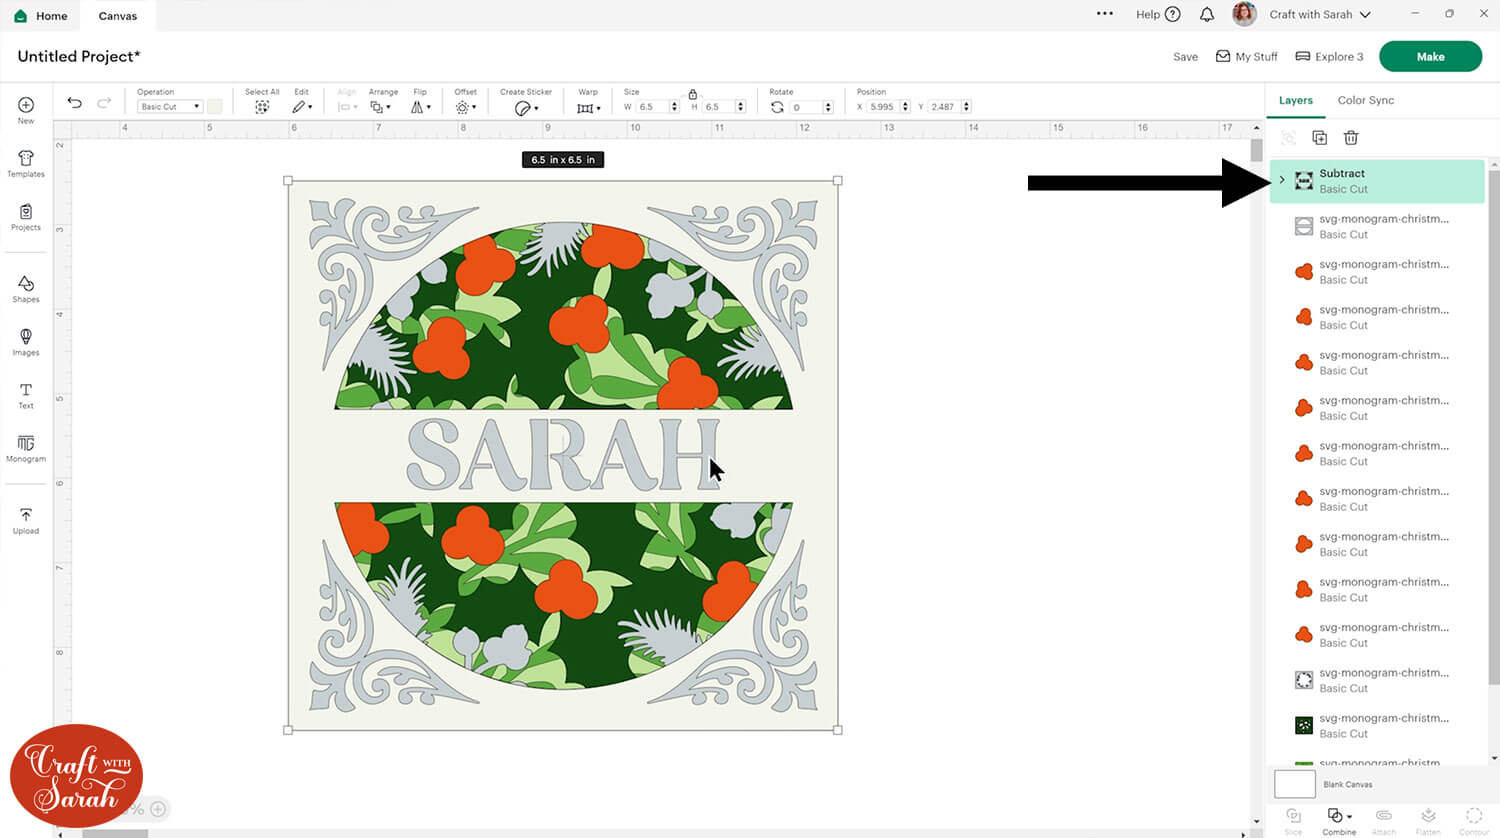Select the Shapes tool

coord(26,289)
